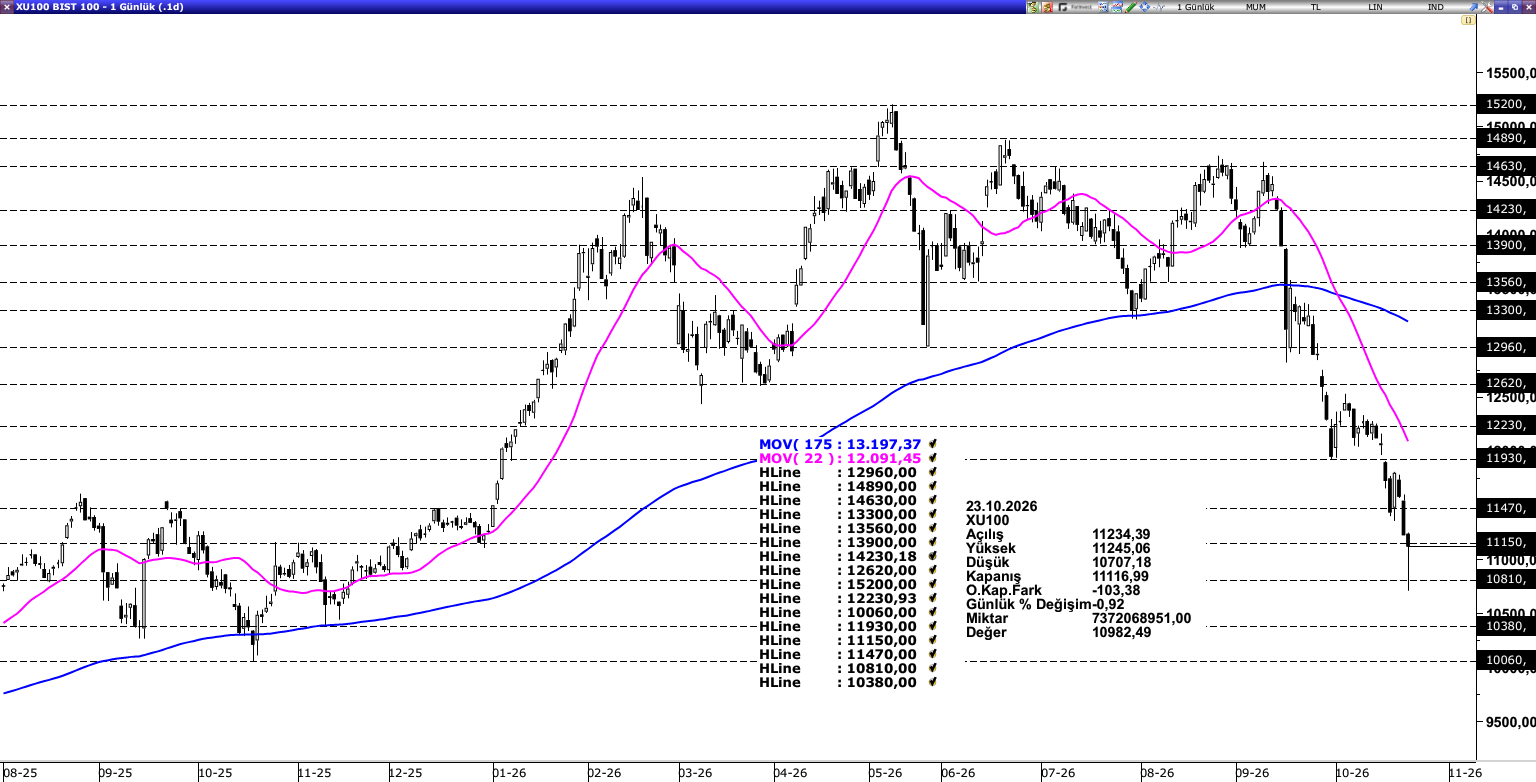The height and width of the screenshot is (782, 1536).
Task: Click the Kapanış value 11116,99
Action: tap(1121, 576)
